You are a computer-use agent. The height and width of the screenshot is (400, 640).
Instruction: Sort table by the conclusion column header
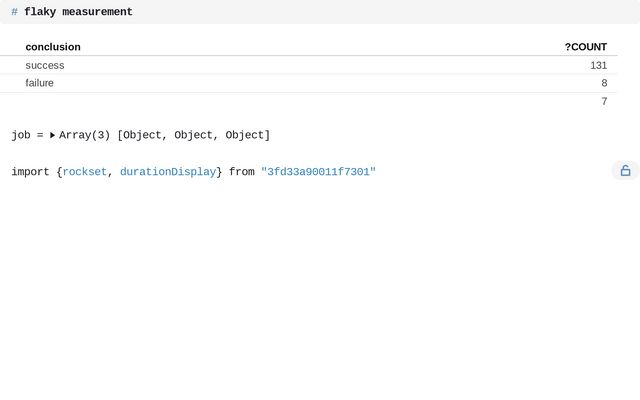(53, 47)
